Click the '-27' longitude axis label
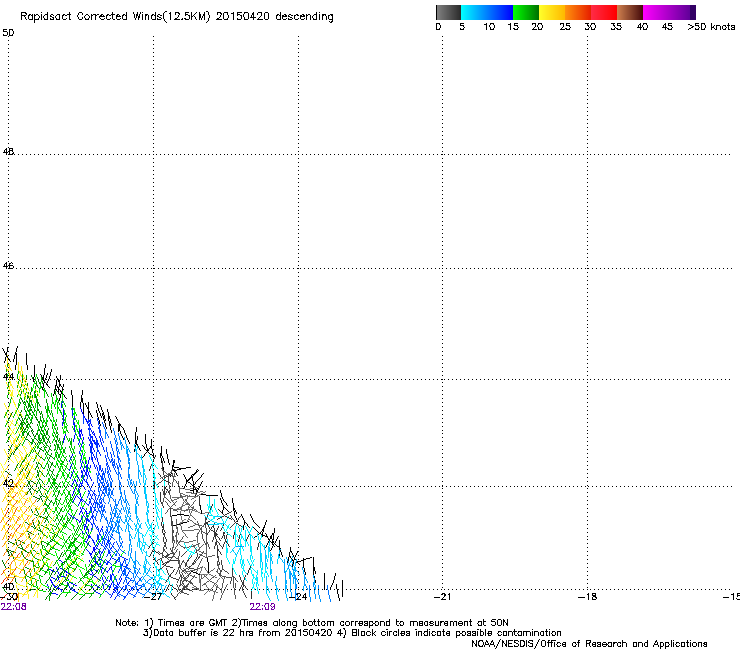The width and height of the screenshot is (740, 650). click(x=153, y=597)
